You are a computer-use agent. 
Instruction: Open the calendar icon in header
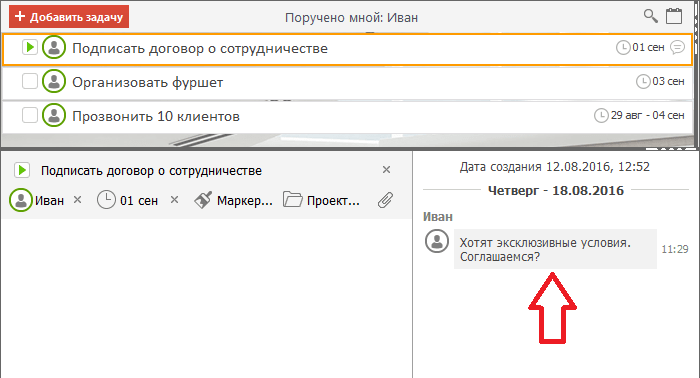[x=674, y=16]
